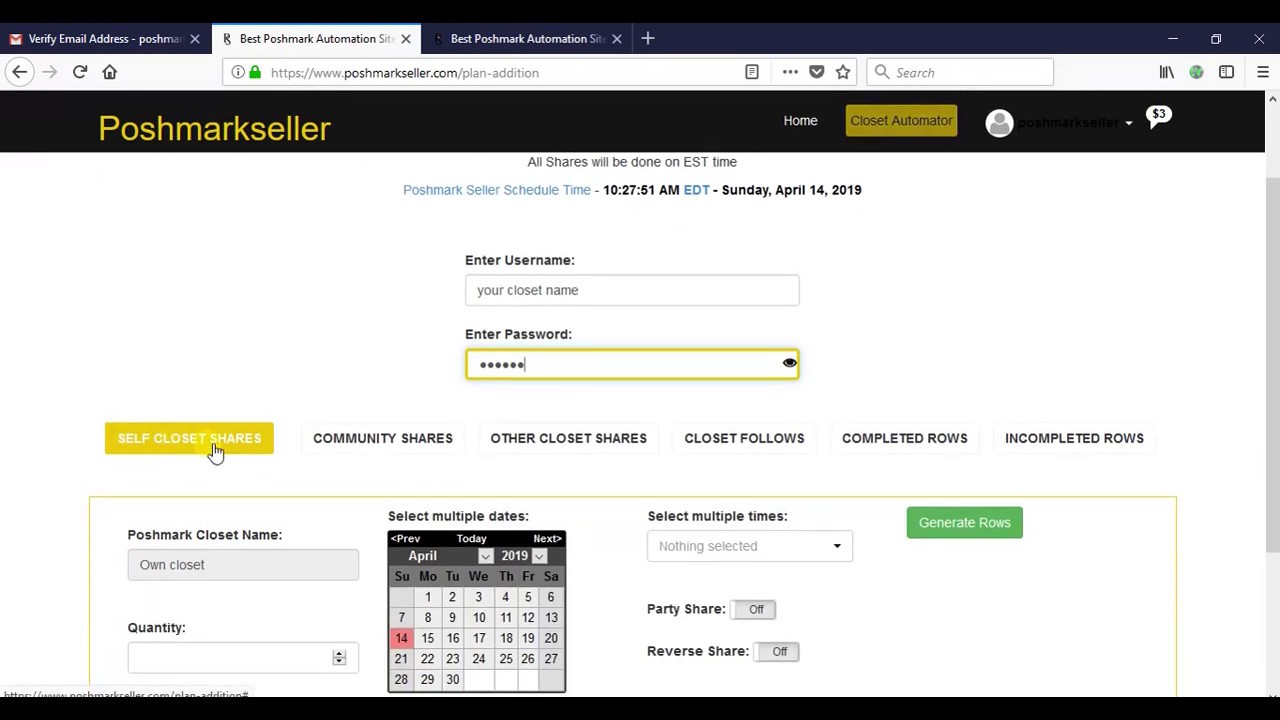This screenshot has height=720, width=1280.
Task: Select the Incompleted Rows tab
Action: pos(1074,438)
